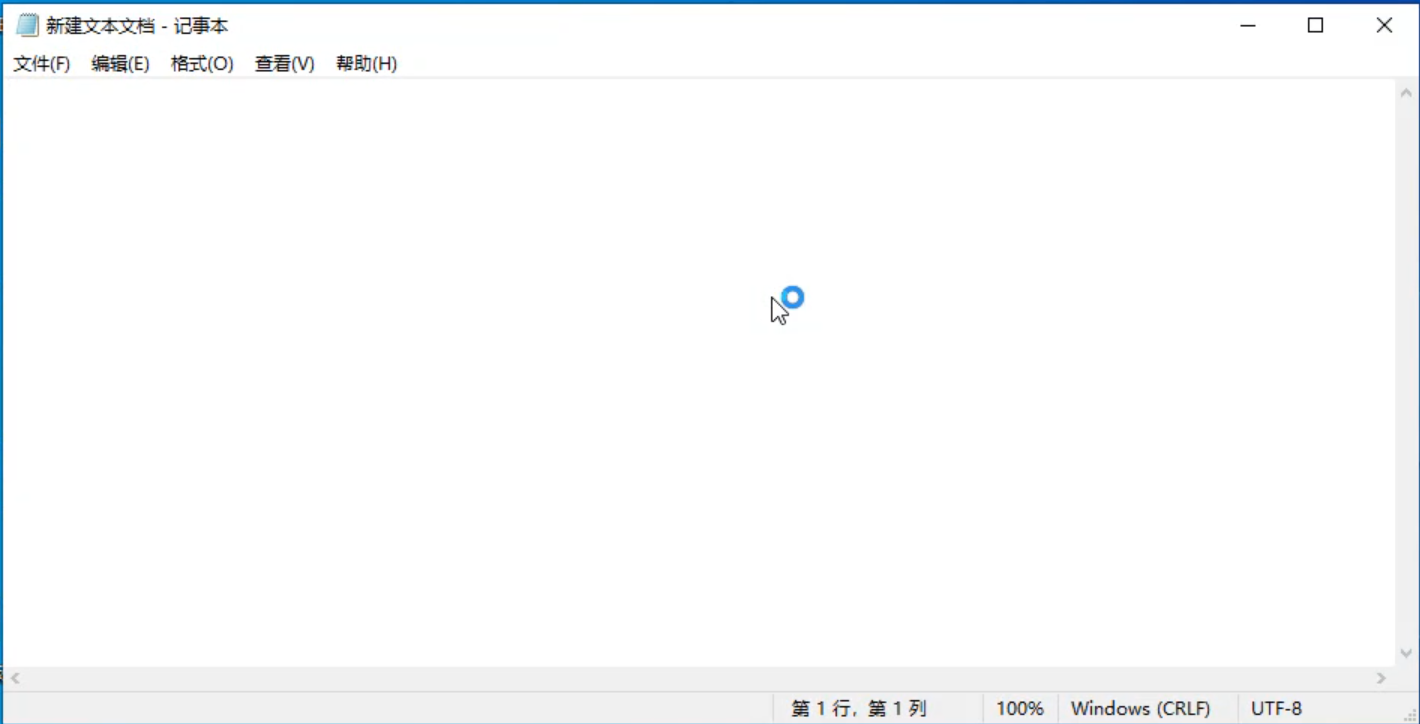1420x724 pixels.
Task: Click inside the empty text editing area
Action: point(600,400)
